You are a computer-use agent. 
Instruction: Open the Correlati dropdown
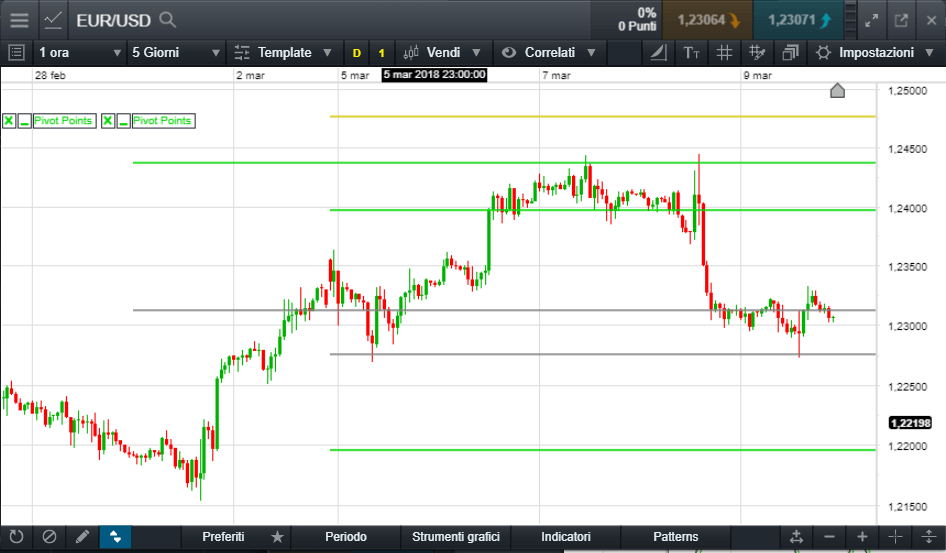(x=550, y=53)
